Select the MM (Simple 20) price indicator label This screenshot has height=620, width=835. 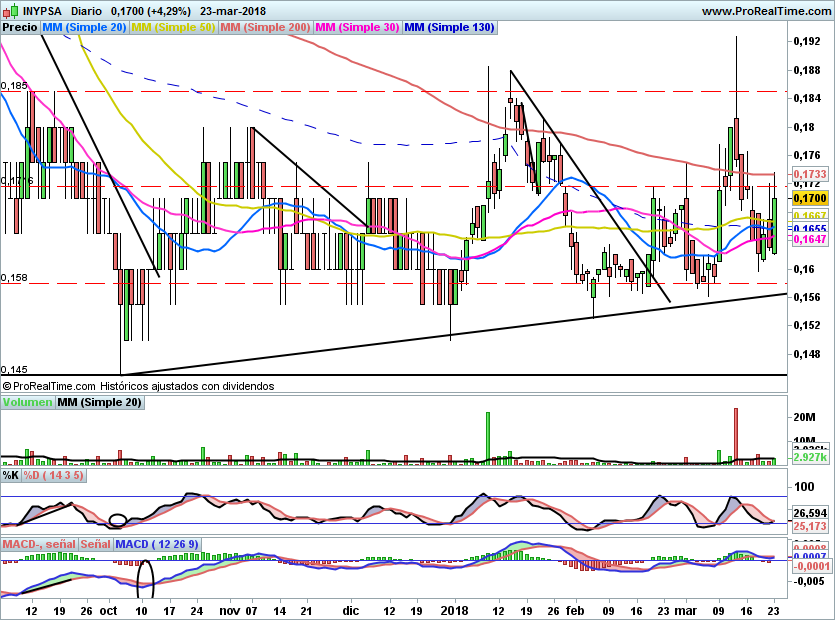pyautogui.click(x=84, y=27)
